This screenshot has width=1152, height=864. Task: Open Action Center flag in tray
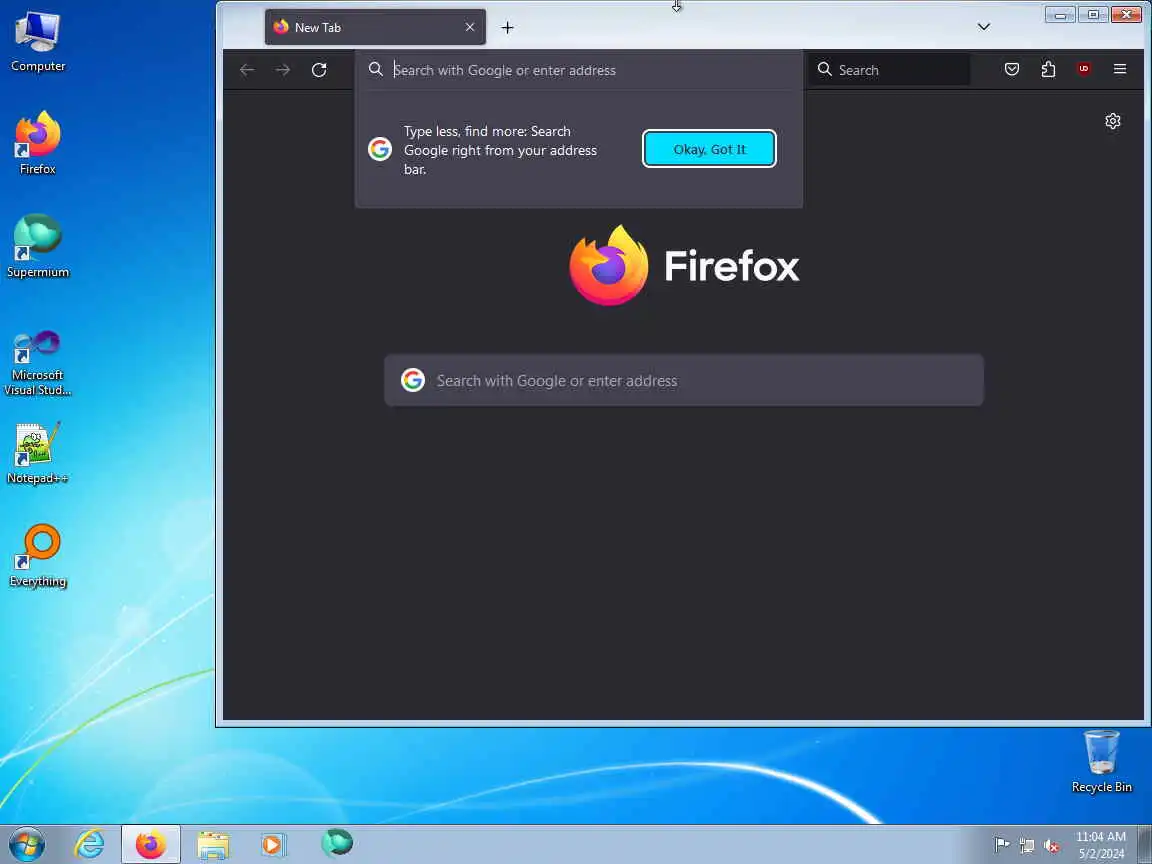click(x=1001, y=846)
